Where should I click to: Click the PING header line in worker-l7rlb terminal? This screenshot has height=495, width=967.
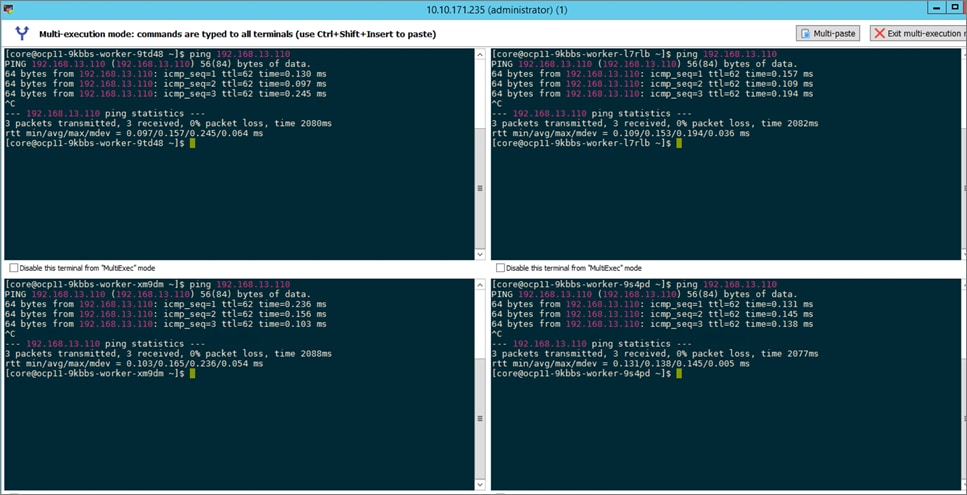[644, 64]
